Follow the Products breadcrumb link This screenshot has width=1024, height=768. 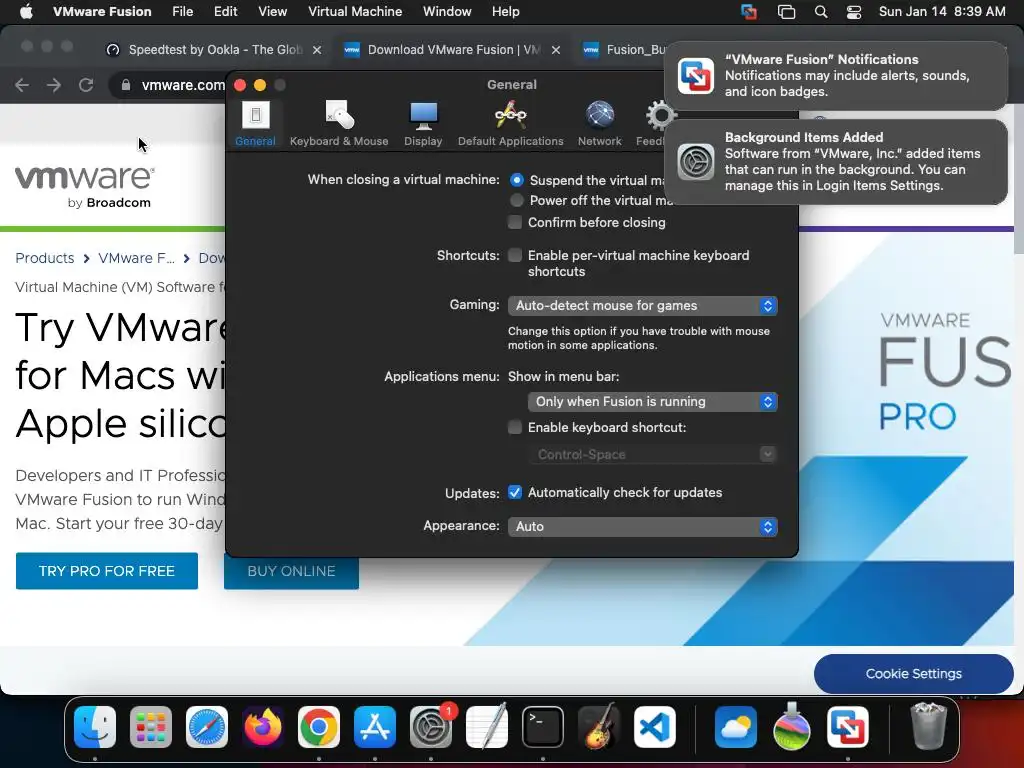click(x=45, y=258)
